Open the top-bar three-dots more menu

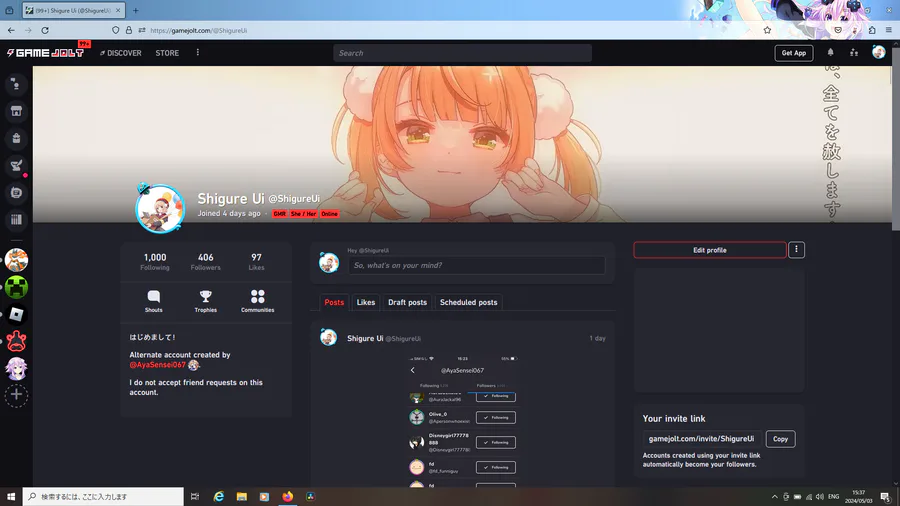[197, 53]
